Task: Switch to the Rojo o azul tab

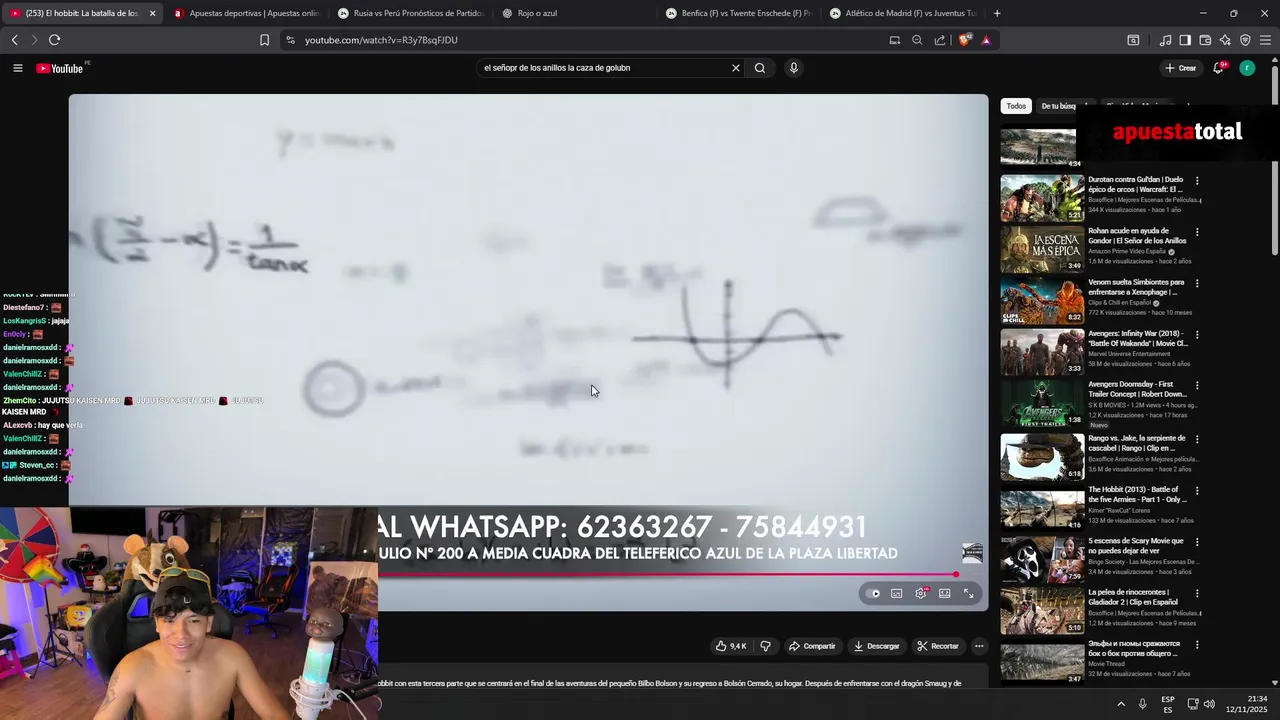Action: [575, 13]
